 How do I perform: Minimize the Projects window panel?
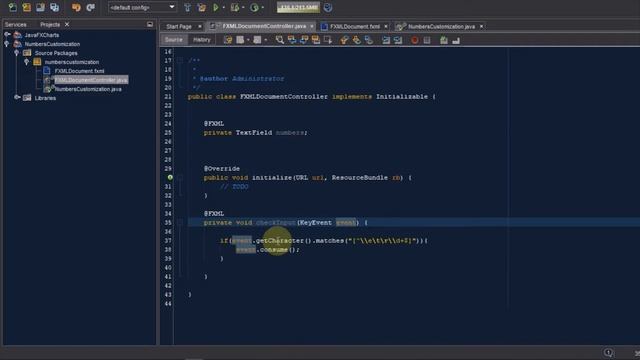pyautogui.click(x=150, y=24)
